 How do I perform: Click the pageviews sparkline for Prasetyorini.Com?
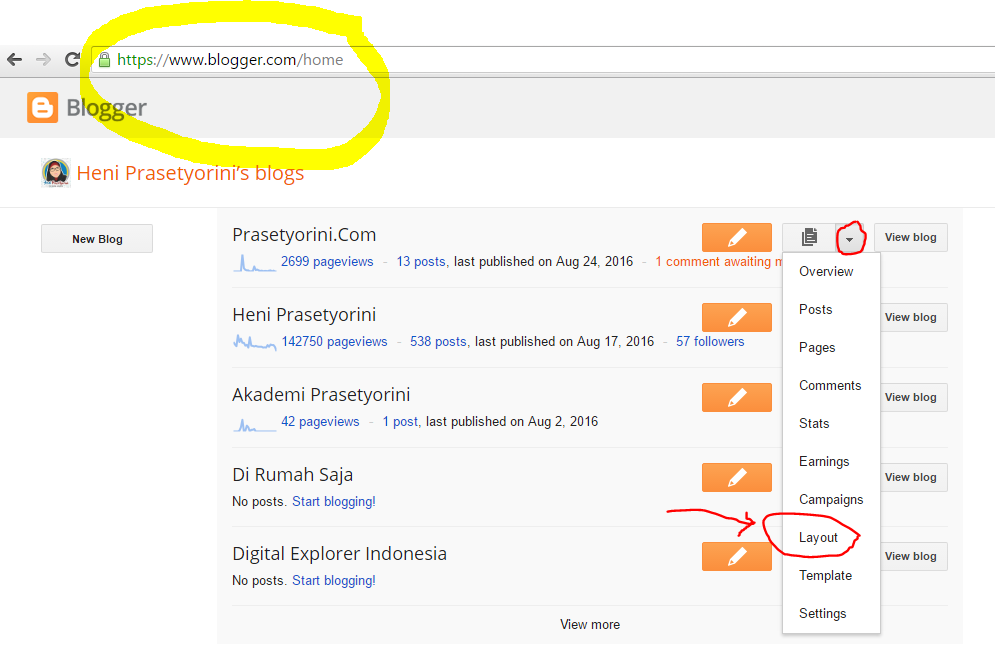254,263
